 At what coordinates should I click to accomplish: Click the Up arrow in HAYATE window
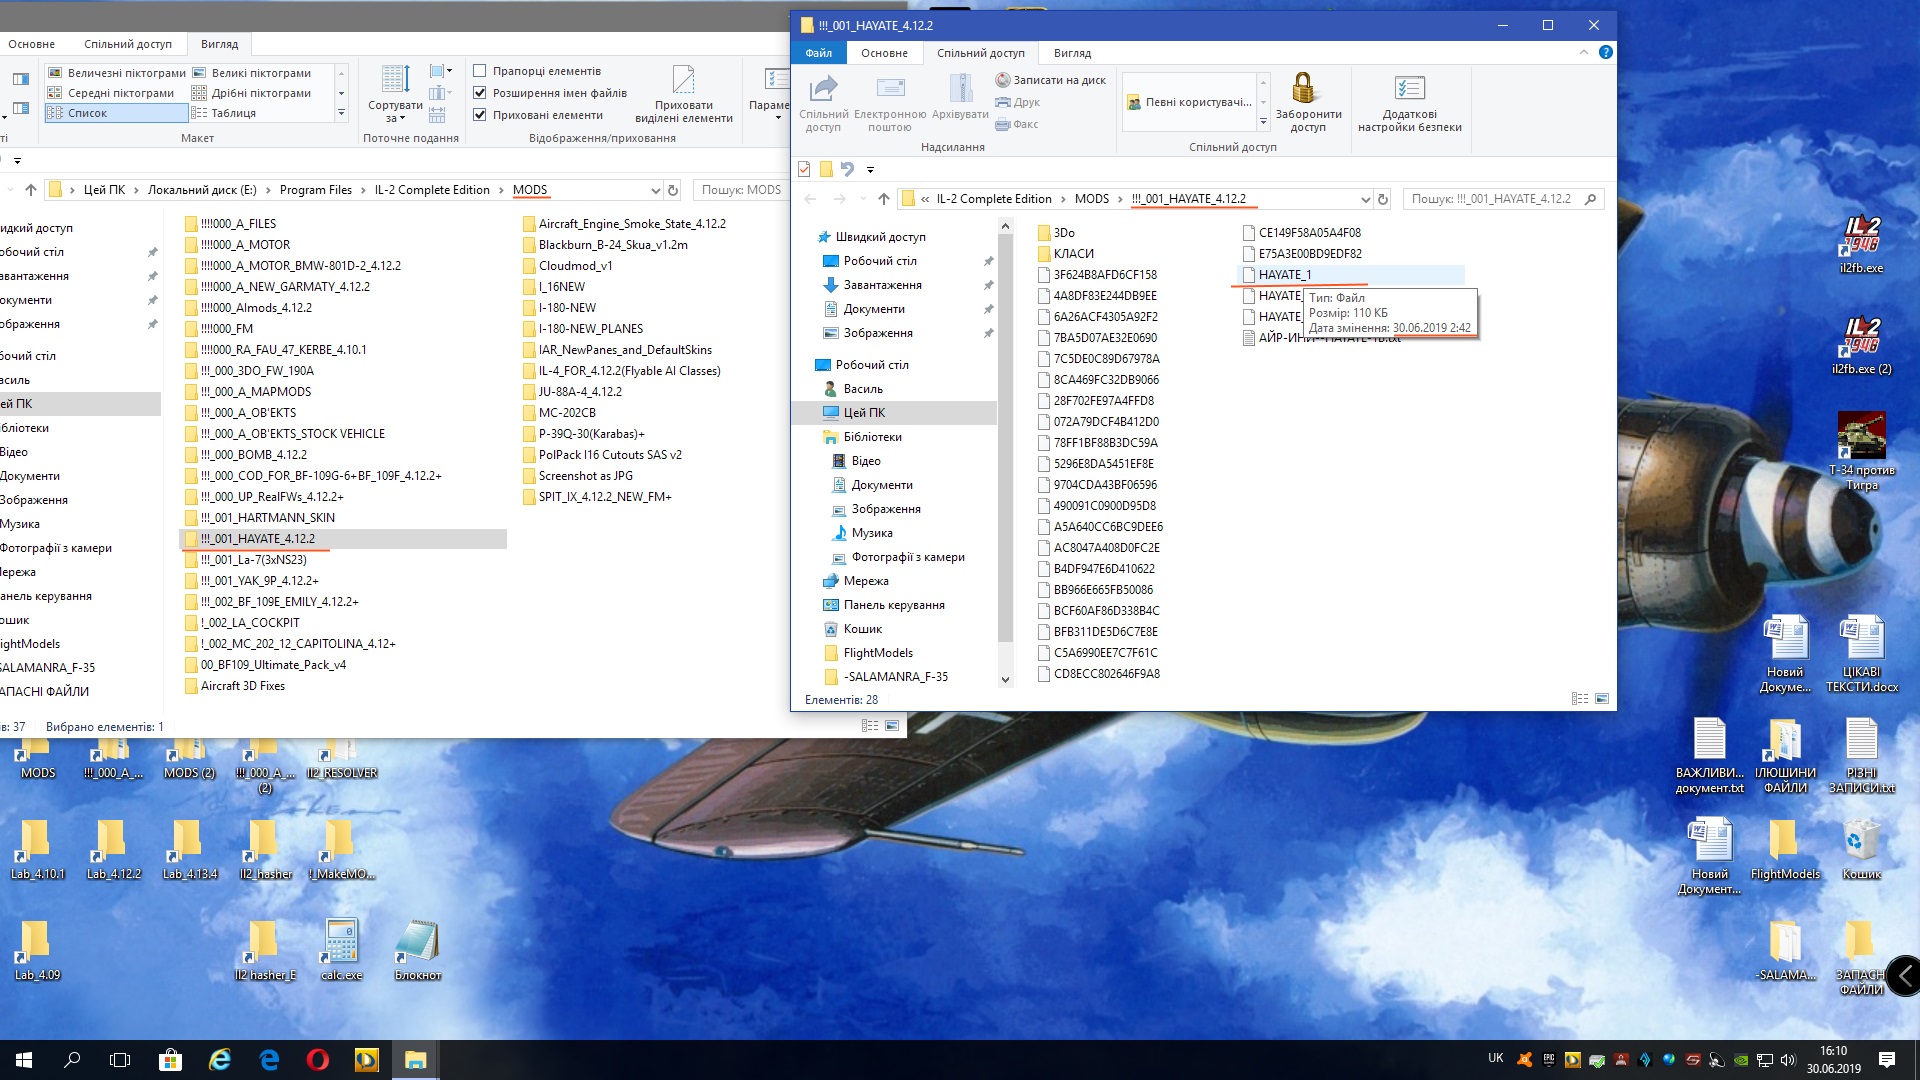pos(883,199)
